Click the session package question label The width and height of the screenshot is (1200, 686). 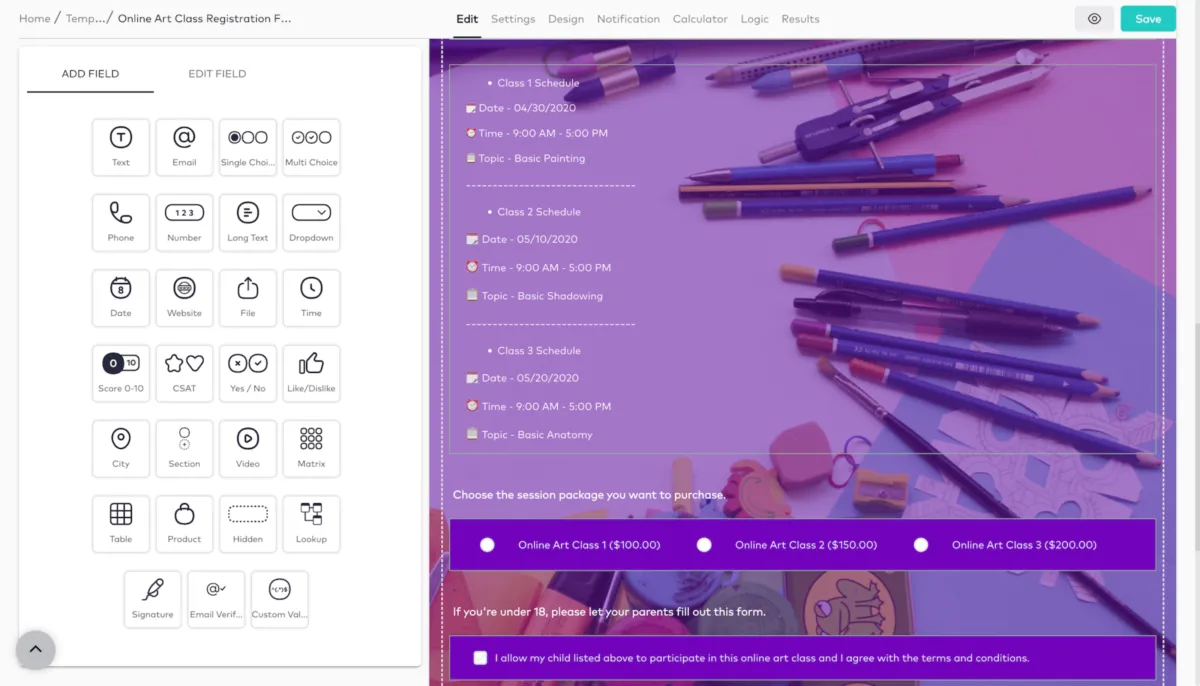click(589, 495)
